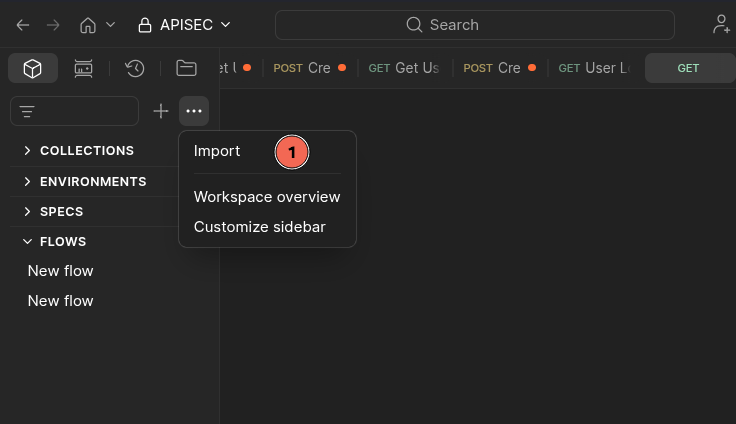736x424 pixels.
Task: Choose Workspace overview from the menu
Action: point(267,197)
